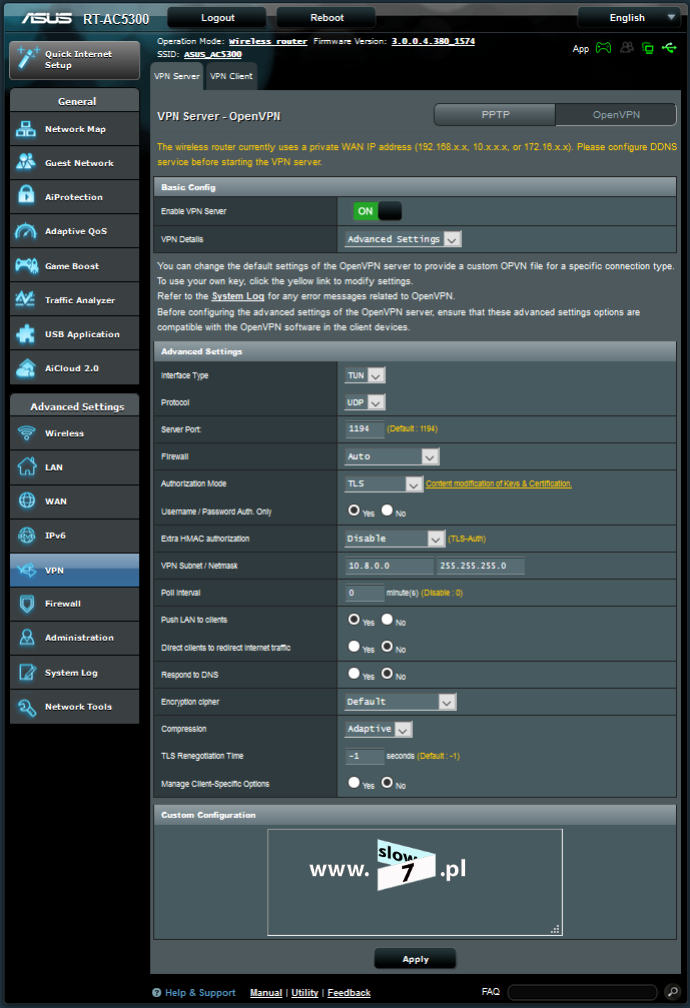Open the Firewall Auto dropdown
The image size is (690, 1008).
point(392,456)
